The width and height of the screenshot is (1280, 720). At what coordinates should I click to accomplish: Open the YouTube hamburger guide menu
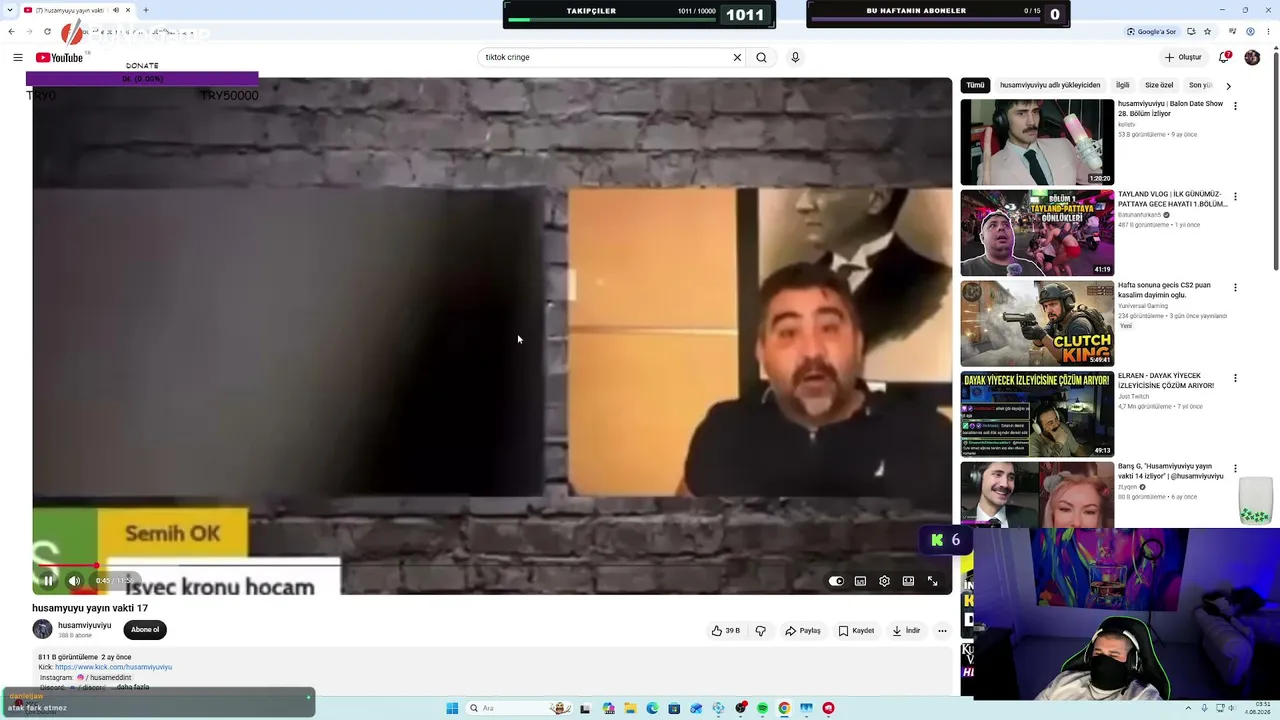click(x=17, y=57)
